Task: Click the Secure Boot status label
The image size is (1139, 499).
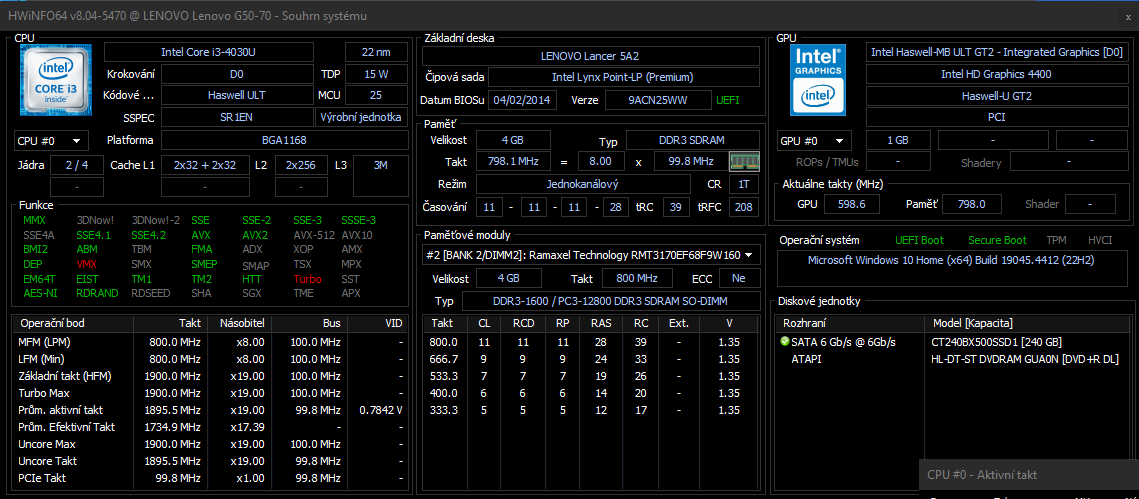Action: (x=997, y=240)
